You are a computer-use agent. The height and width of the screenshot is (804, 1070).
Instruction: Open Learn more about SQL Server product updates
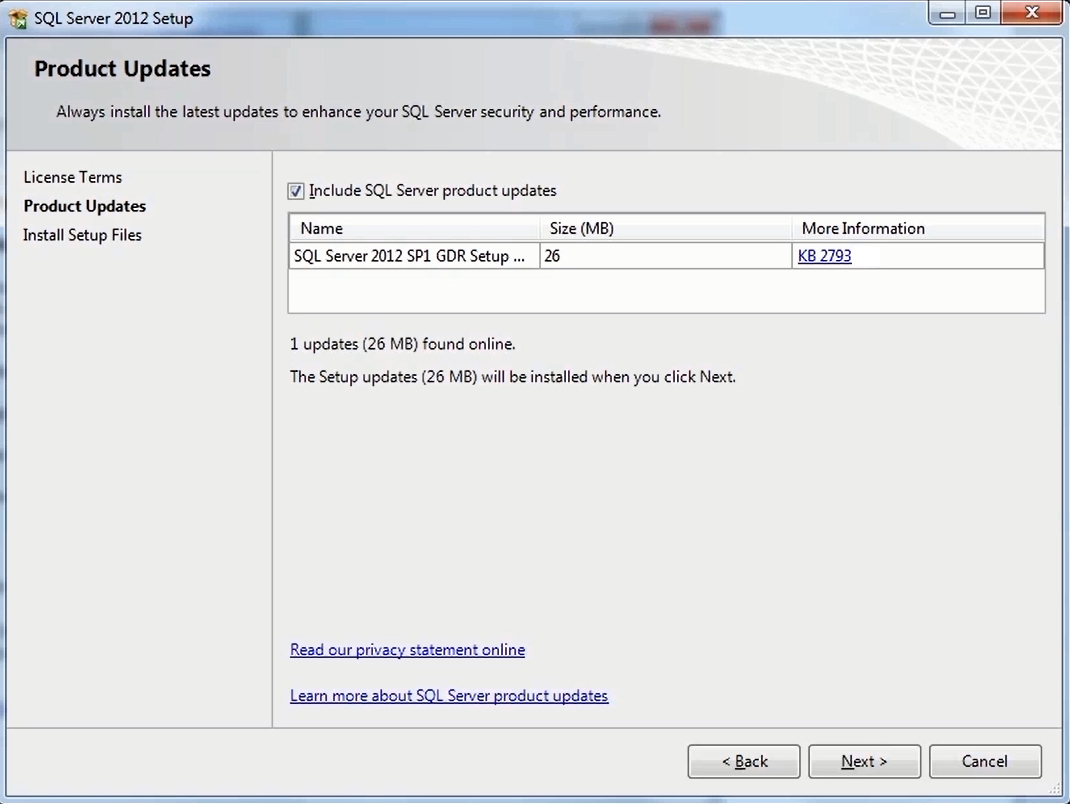449,695
